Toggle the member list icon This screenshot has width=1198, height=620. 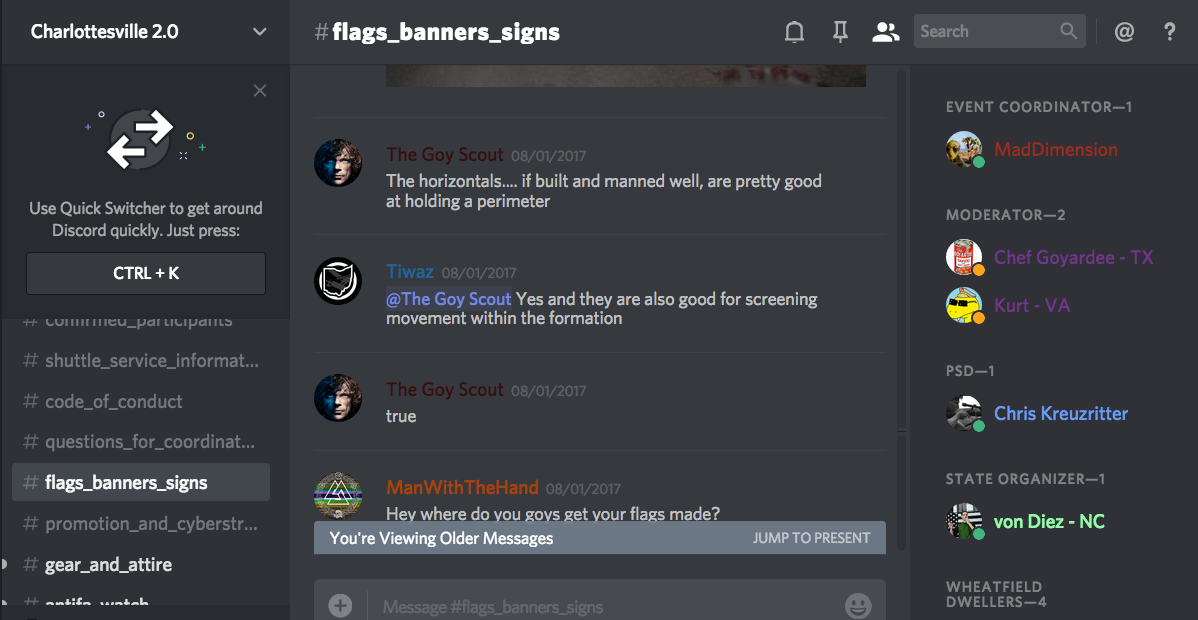coord(885,31)
